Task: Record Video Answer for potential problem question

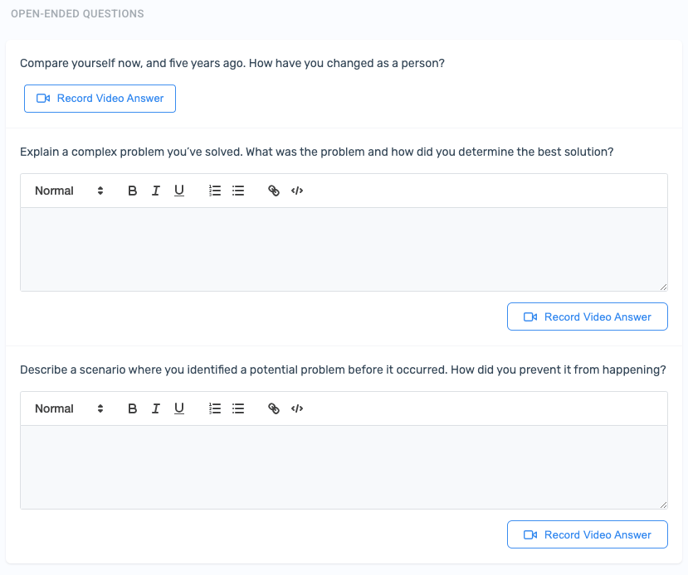Action: tap(587, 535)
